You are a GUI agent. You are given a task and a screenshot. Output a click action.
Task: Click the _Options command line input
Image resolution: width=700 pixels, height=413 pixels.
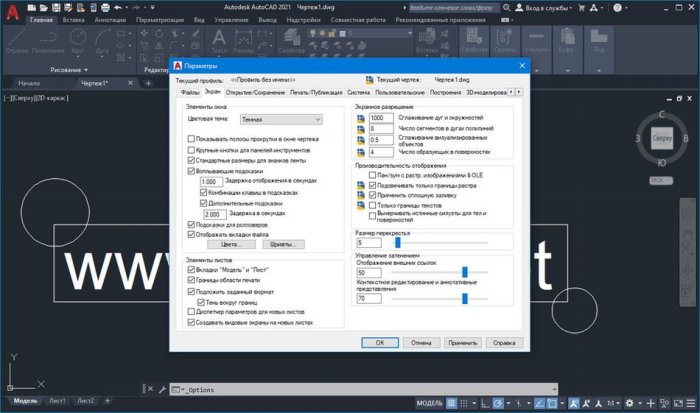click(x=364, y=389)
